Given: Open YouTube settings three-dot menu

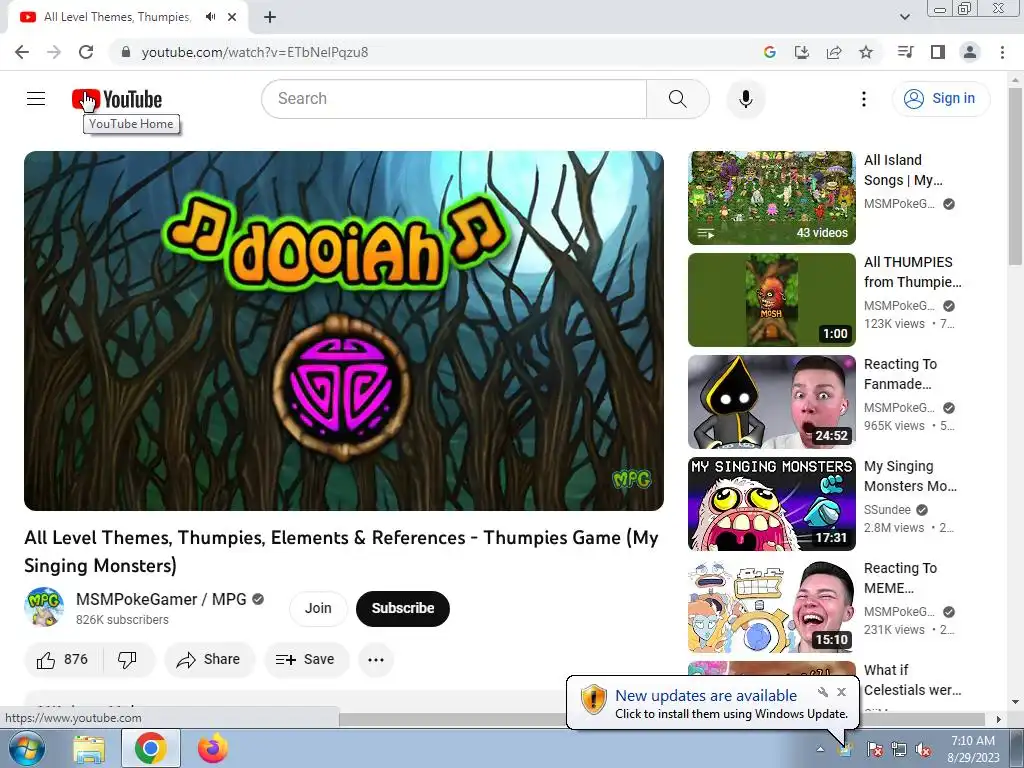Looking at the screenshot, I should pyautogui.click(x=863, y=99).
